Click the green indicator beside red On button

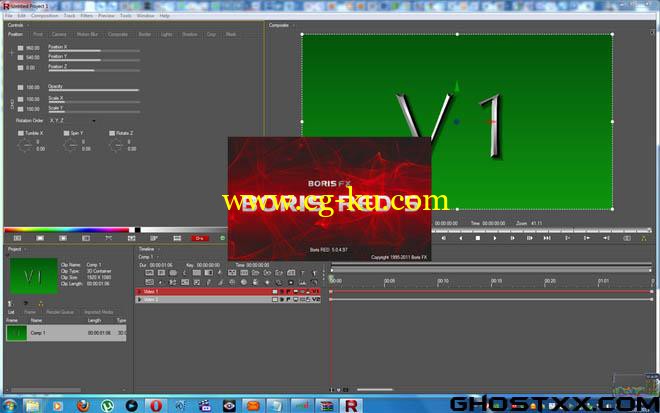coord(223,238)
